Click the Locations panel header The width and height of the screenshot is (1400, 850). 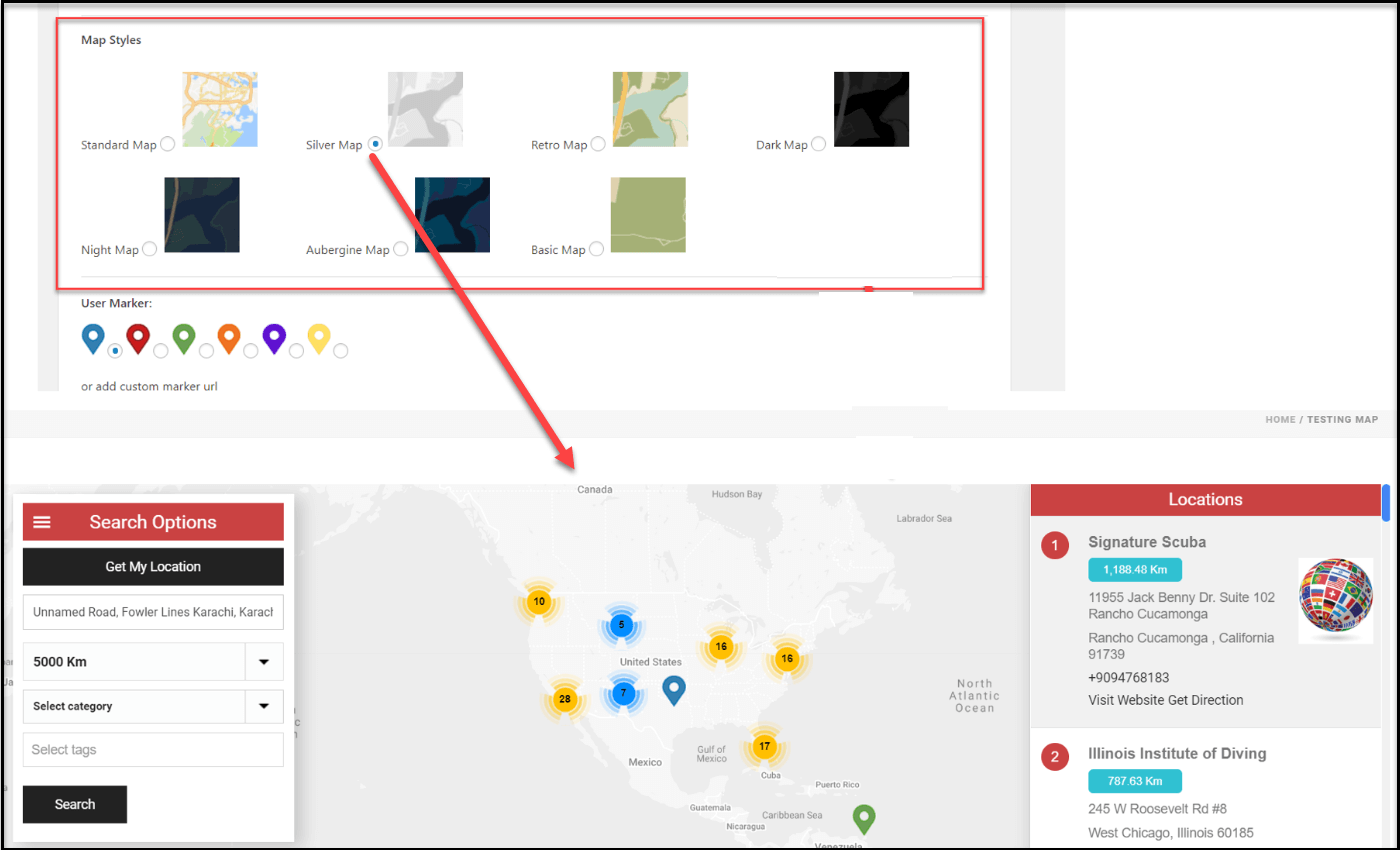(x=1205, y=499)
